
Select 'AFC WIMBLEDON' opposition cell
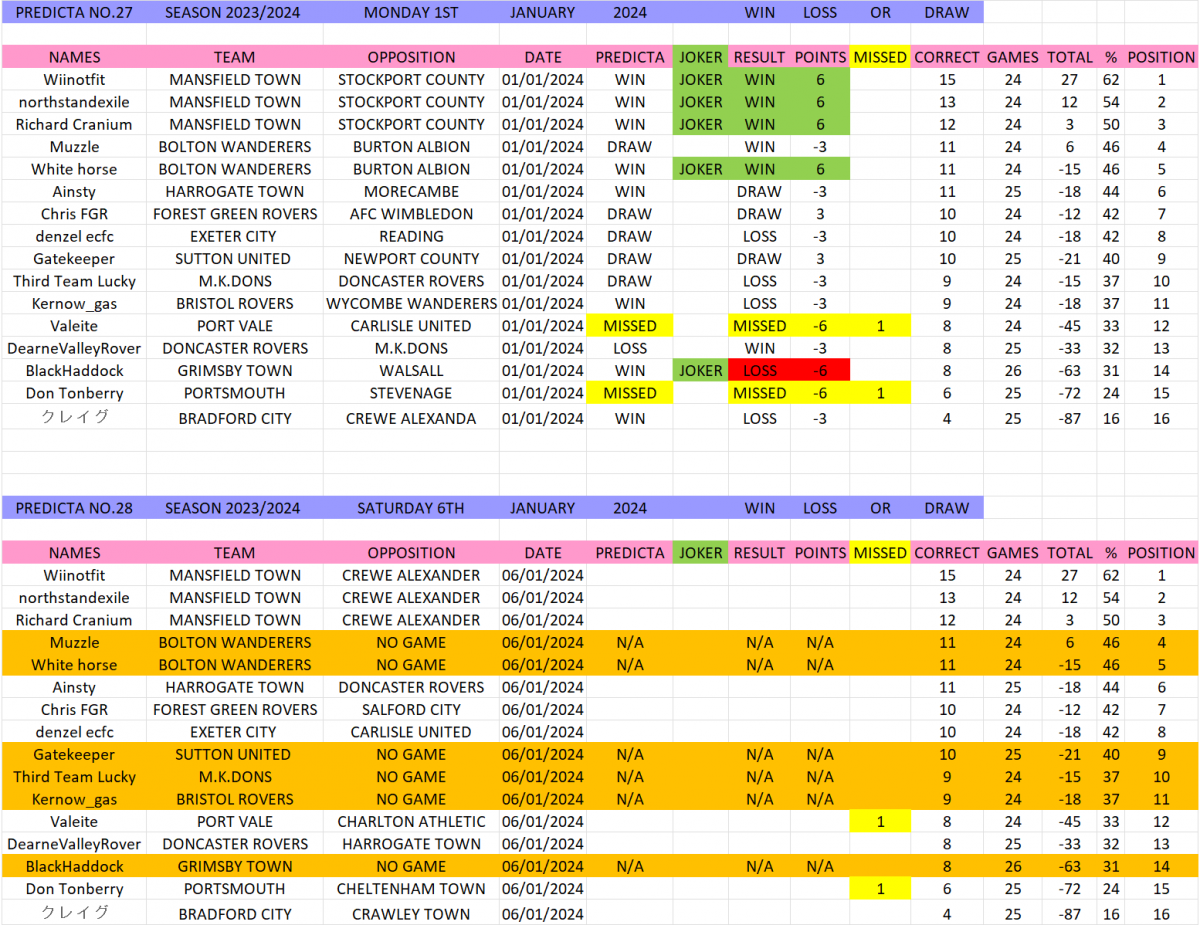(411, 214)
